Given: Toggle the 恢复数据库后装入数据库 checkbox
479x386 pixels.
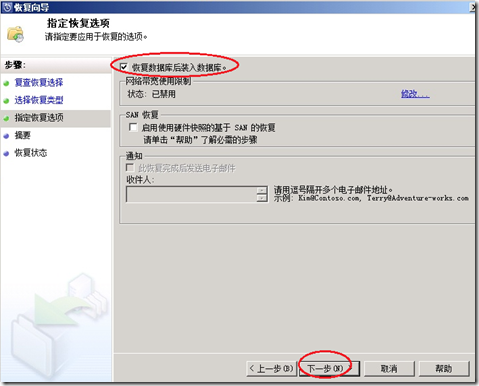Looking at the screenshot, I should pos(124,67).
